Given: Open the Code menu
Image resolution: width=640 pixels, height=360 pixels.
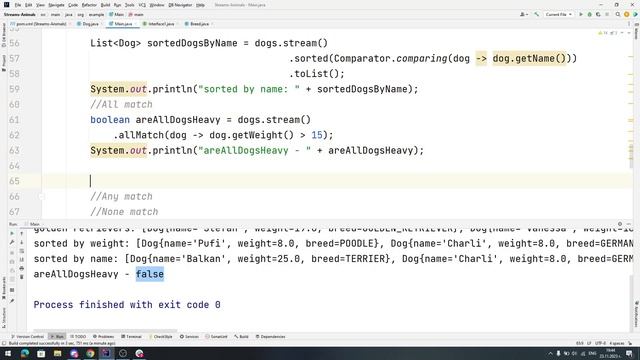Looking at the screenshot, I should (73, 5).
